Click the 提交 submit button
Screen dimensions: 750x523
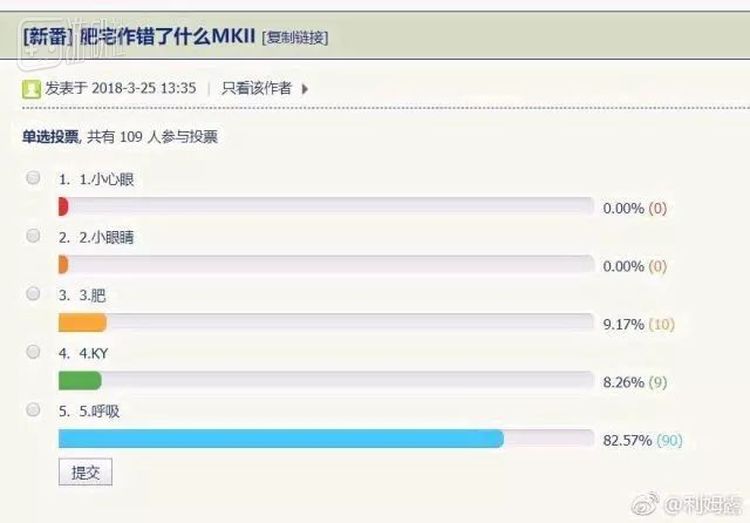[85, 472]
